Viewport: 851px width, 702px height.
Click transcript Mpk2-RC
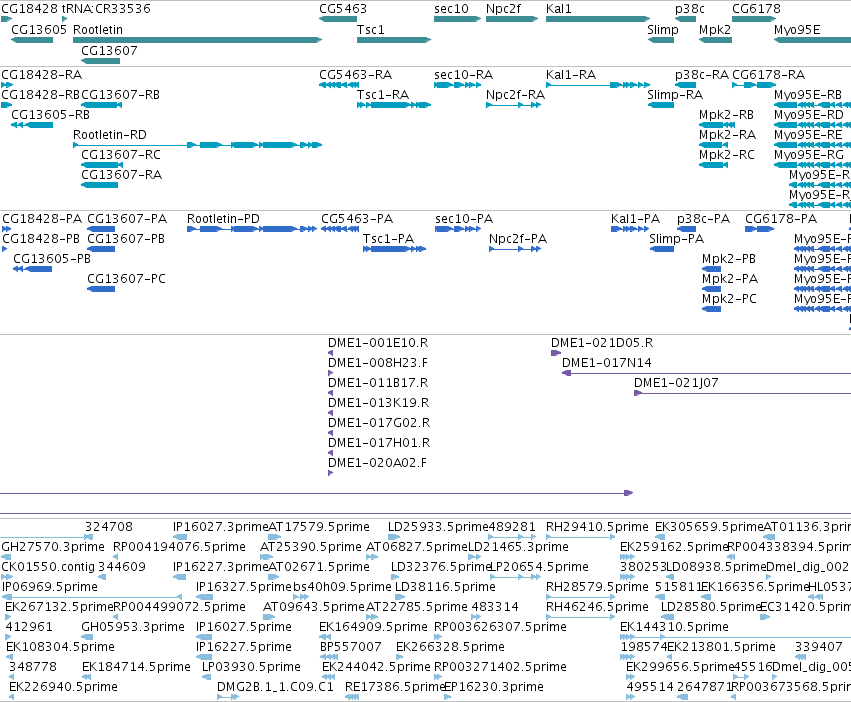(714, 165)
